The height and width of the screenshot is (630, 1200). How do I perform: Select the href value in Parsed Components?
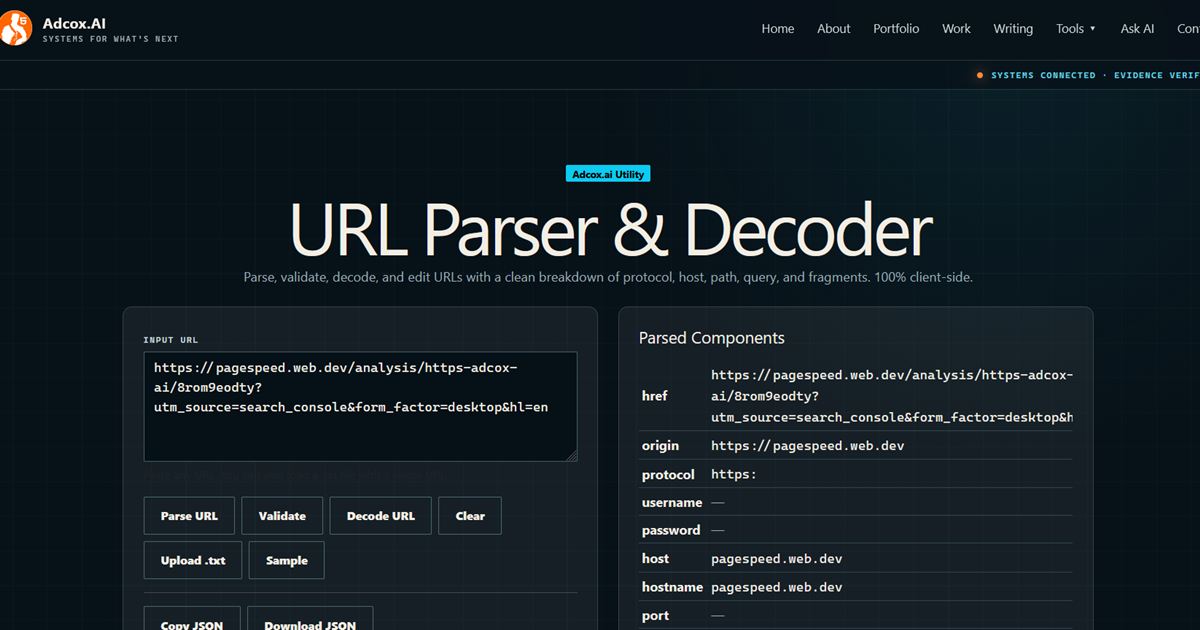[x=891, y=396]
